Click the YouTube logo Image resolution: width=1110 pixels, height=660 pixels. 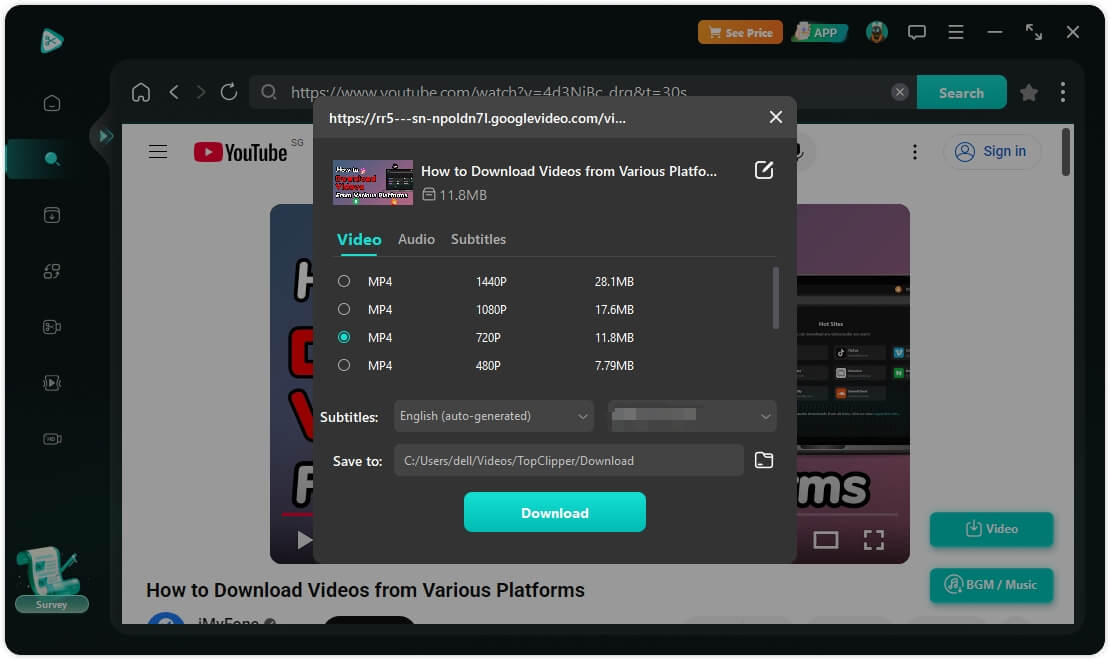click(241, 152)
